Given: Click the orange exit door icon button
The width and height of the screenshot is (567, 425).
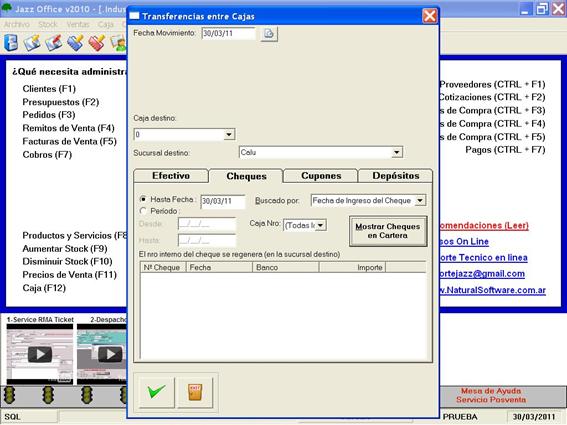Looking at the screenshot, I should [x=195, y=392].
